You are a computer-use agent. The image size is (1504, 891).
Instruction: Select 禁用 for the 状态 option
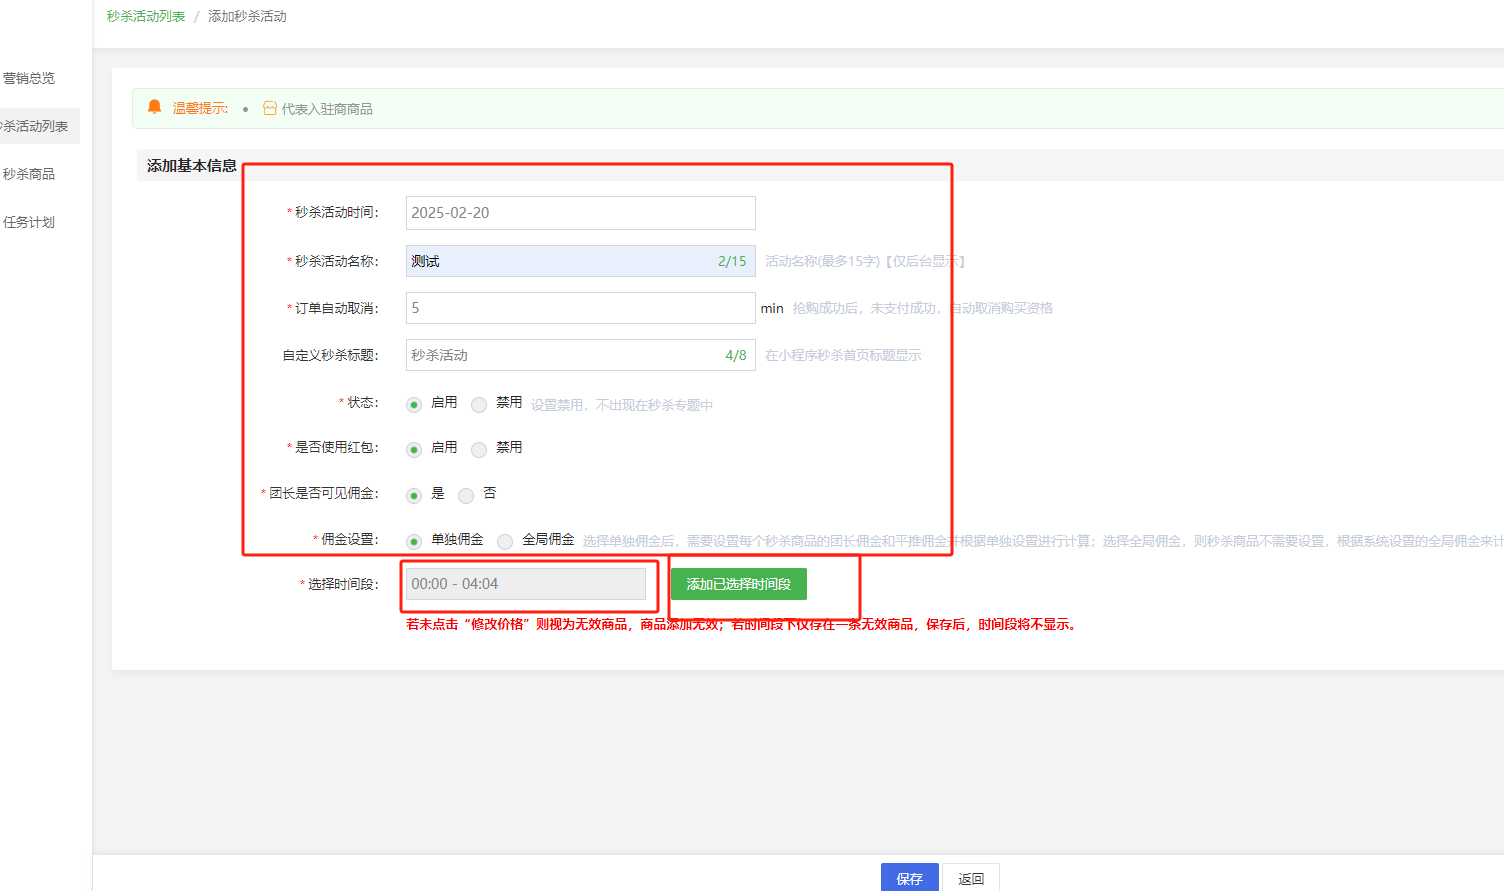(479, 405)
